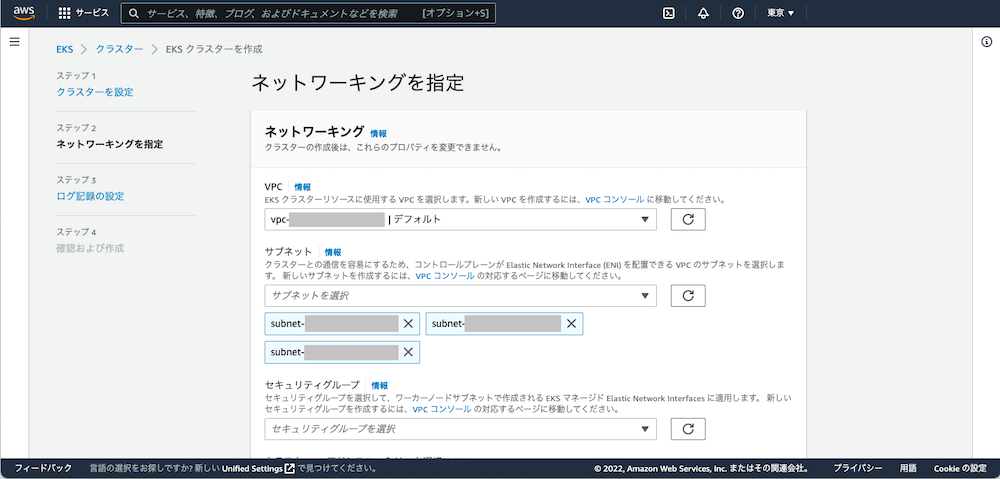Click the AWS logo home icon

point(25,13)
